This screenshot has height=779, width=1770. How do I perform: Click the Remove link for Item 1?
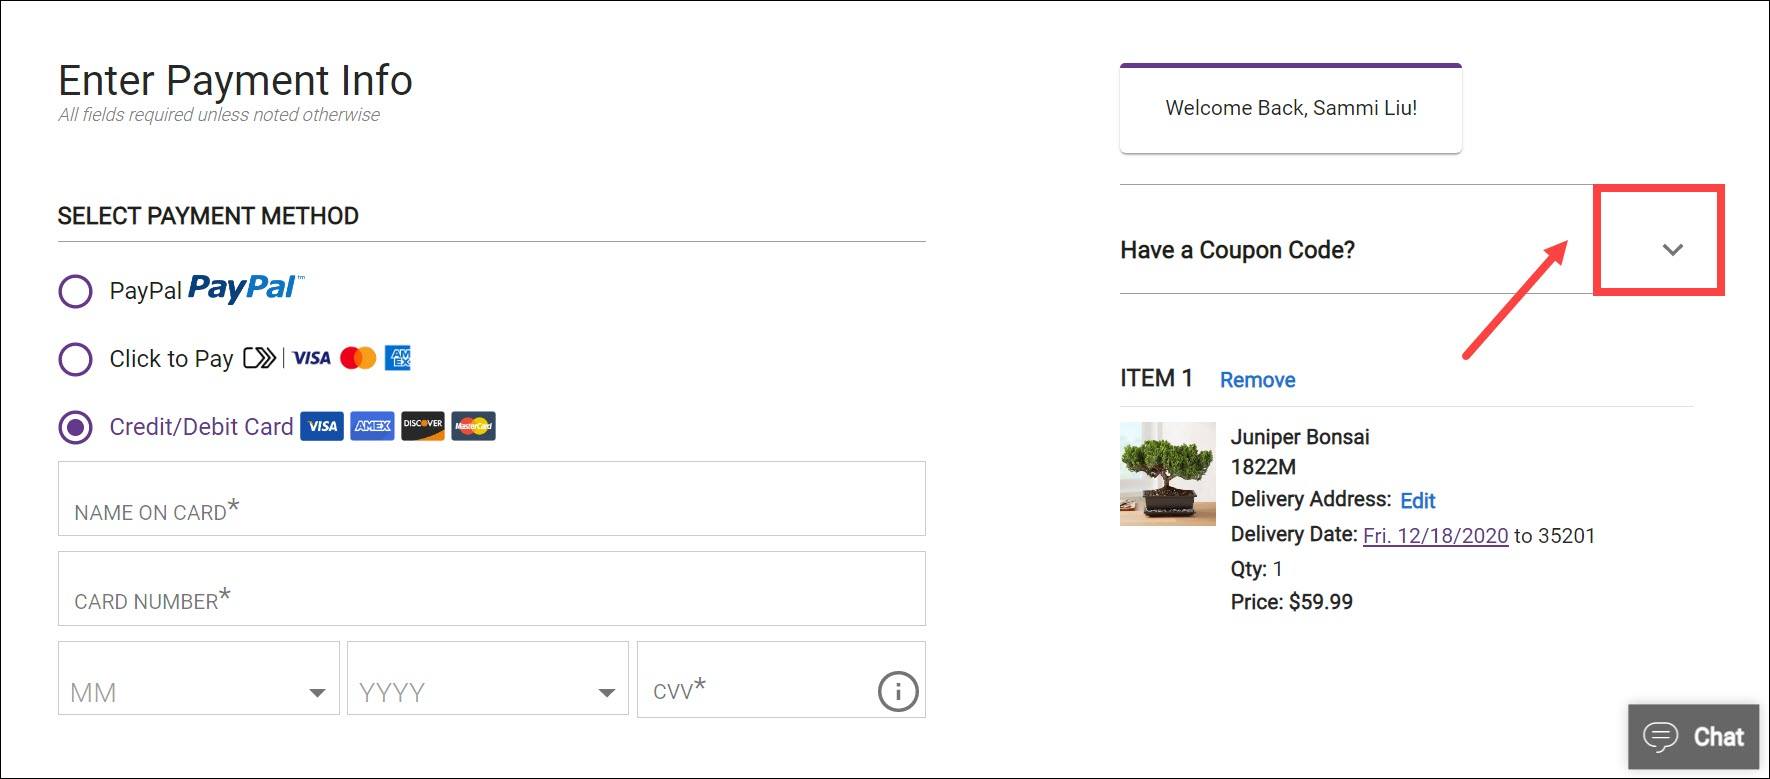pyautogui.click(x=1257, y=380)
